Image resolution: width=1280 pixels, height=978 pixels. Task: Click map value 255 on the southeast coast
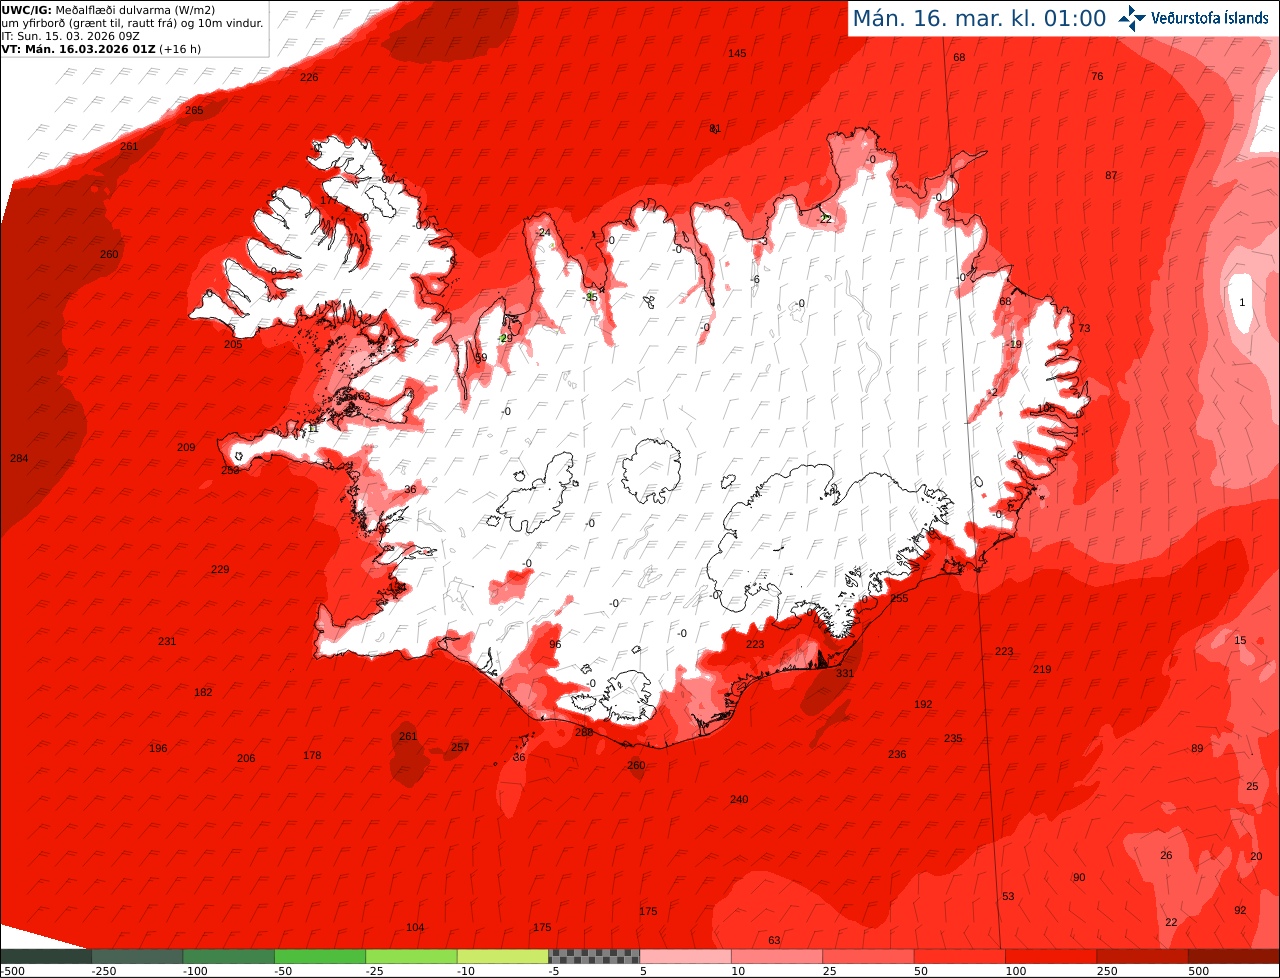[x=899, y=598]
